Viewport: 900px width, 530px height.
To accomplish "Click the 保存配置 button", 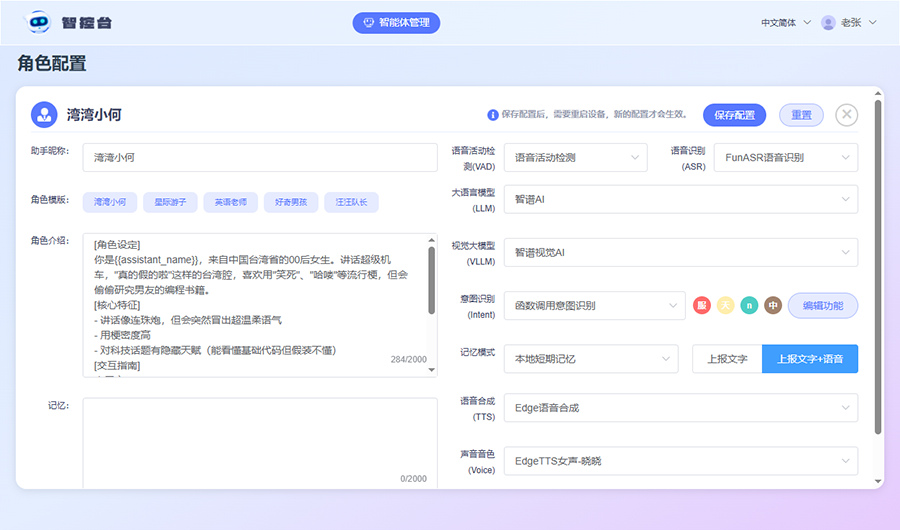I will tap(734, 115).
